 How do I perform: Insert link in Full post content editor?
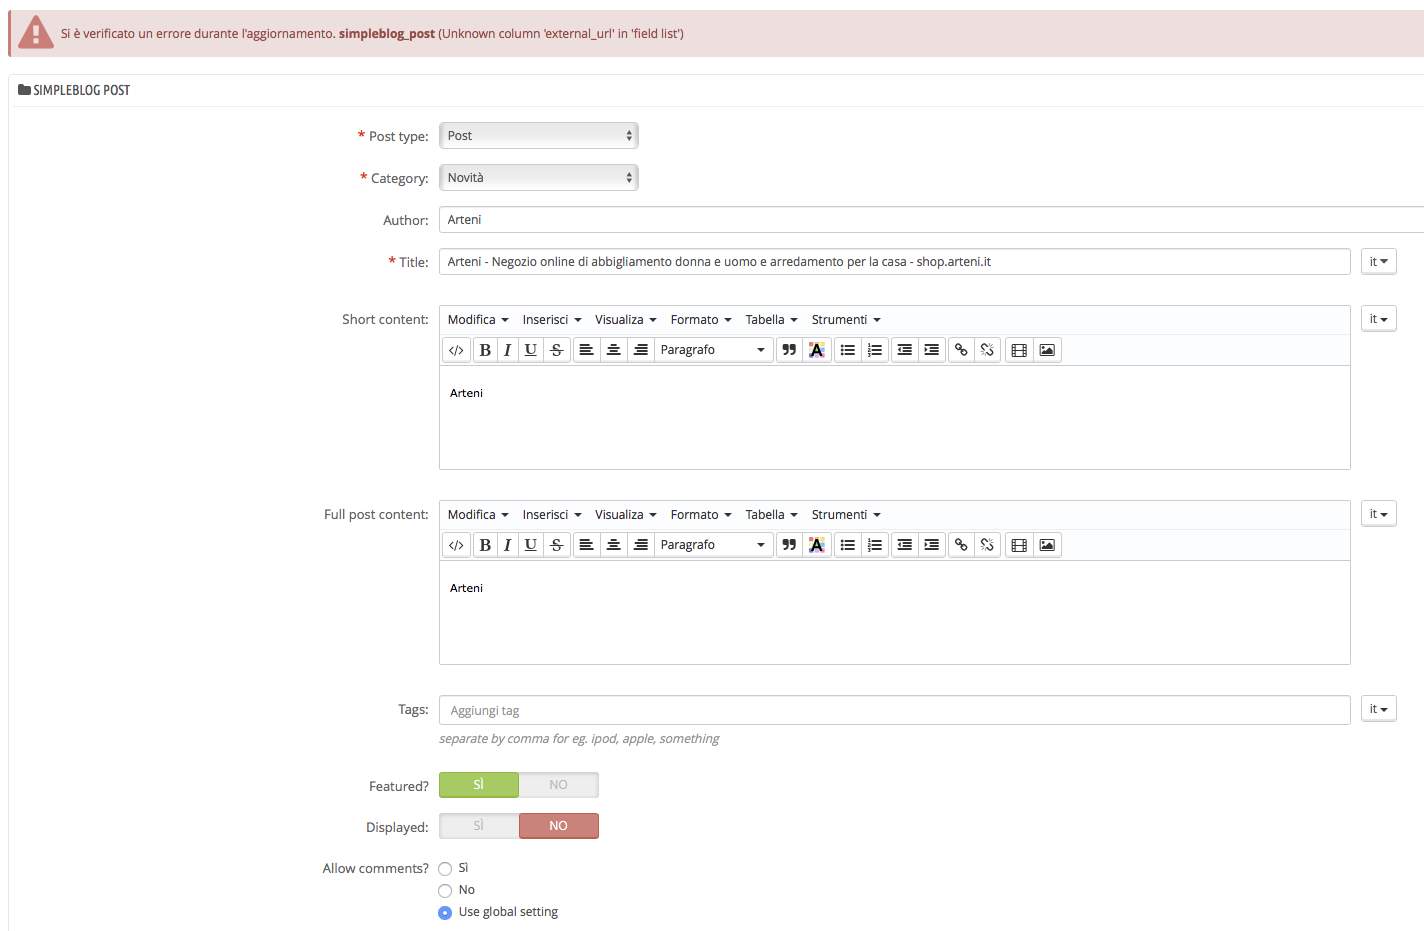pos(961,545)
